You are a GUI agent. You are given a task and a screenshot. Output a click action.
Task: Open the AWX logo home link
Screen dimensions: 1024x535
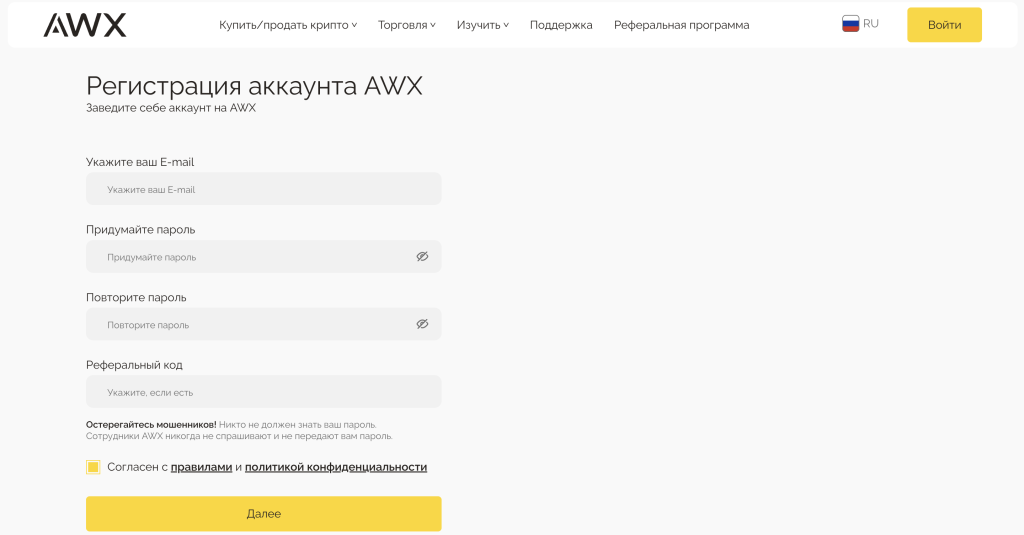85,25
